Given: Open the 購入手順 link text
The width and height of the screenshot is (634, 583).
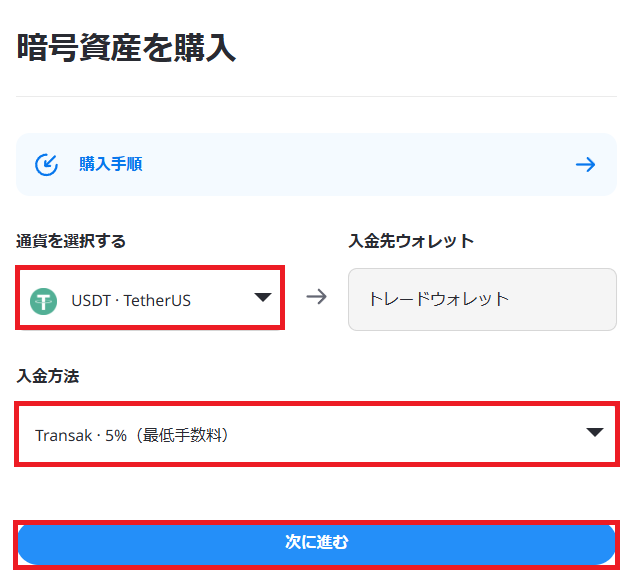Looking at the screenshot, I should pyautogui.click(x=111, y=165).
